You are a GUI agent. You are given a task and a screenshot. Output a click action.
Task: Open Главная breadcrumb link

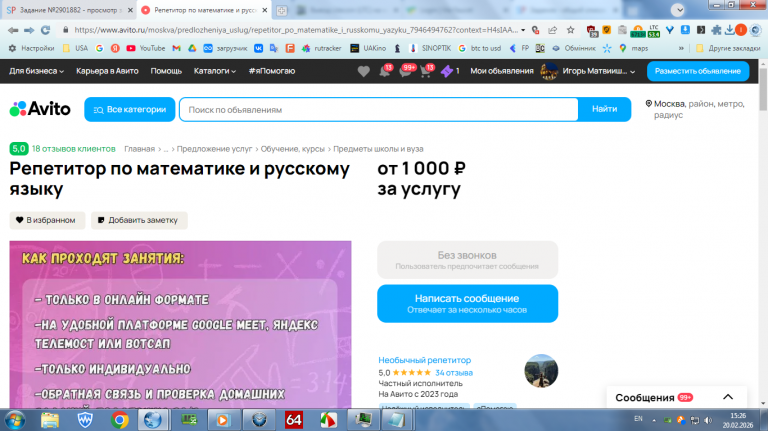point(139,149)
